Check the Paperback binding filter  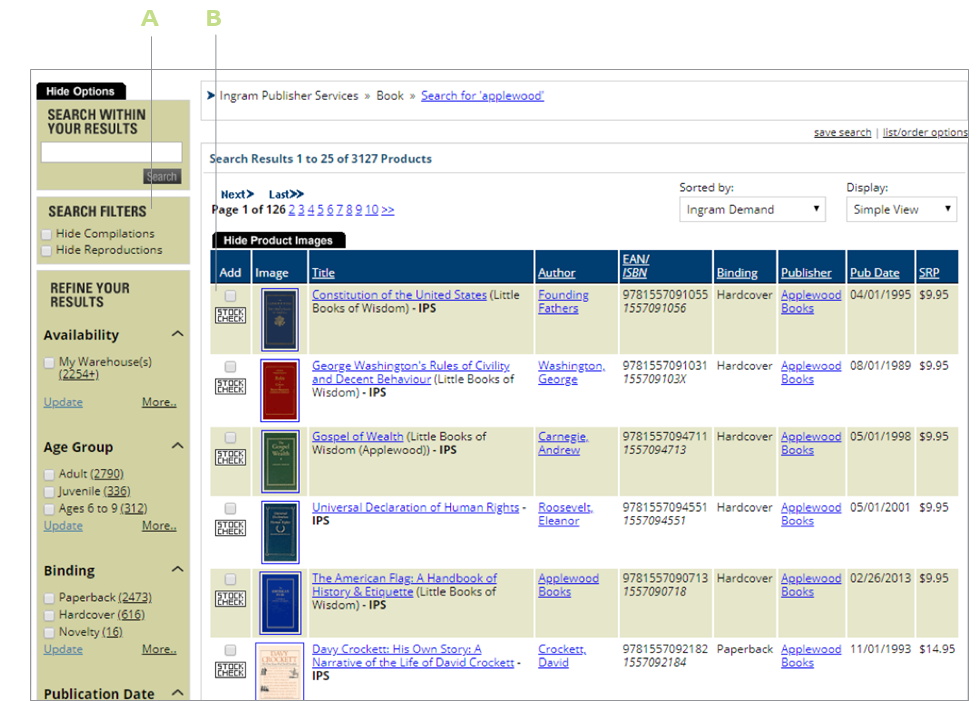coord(49,598)
